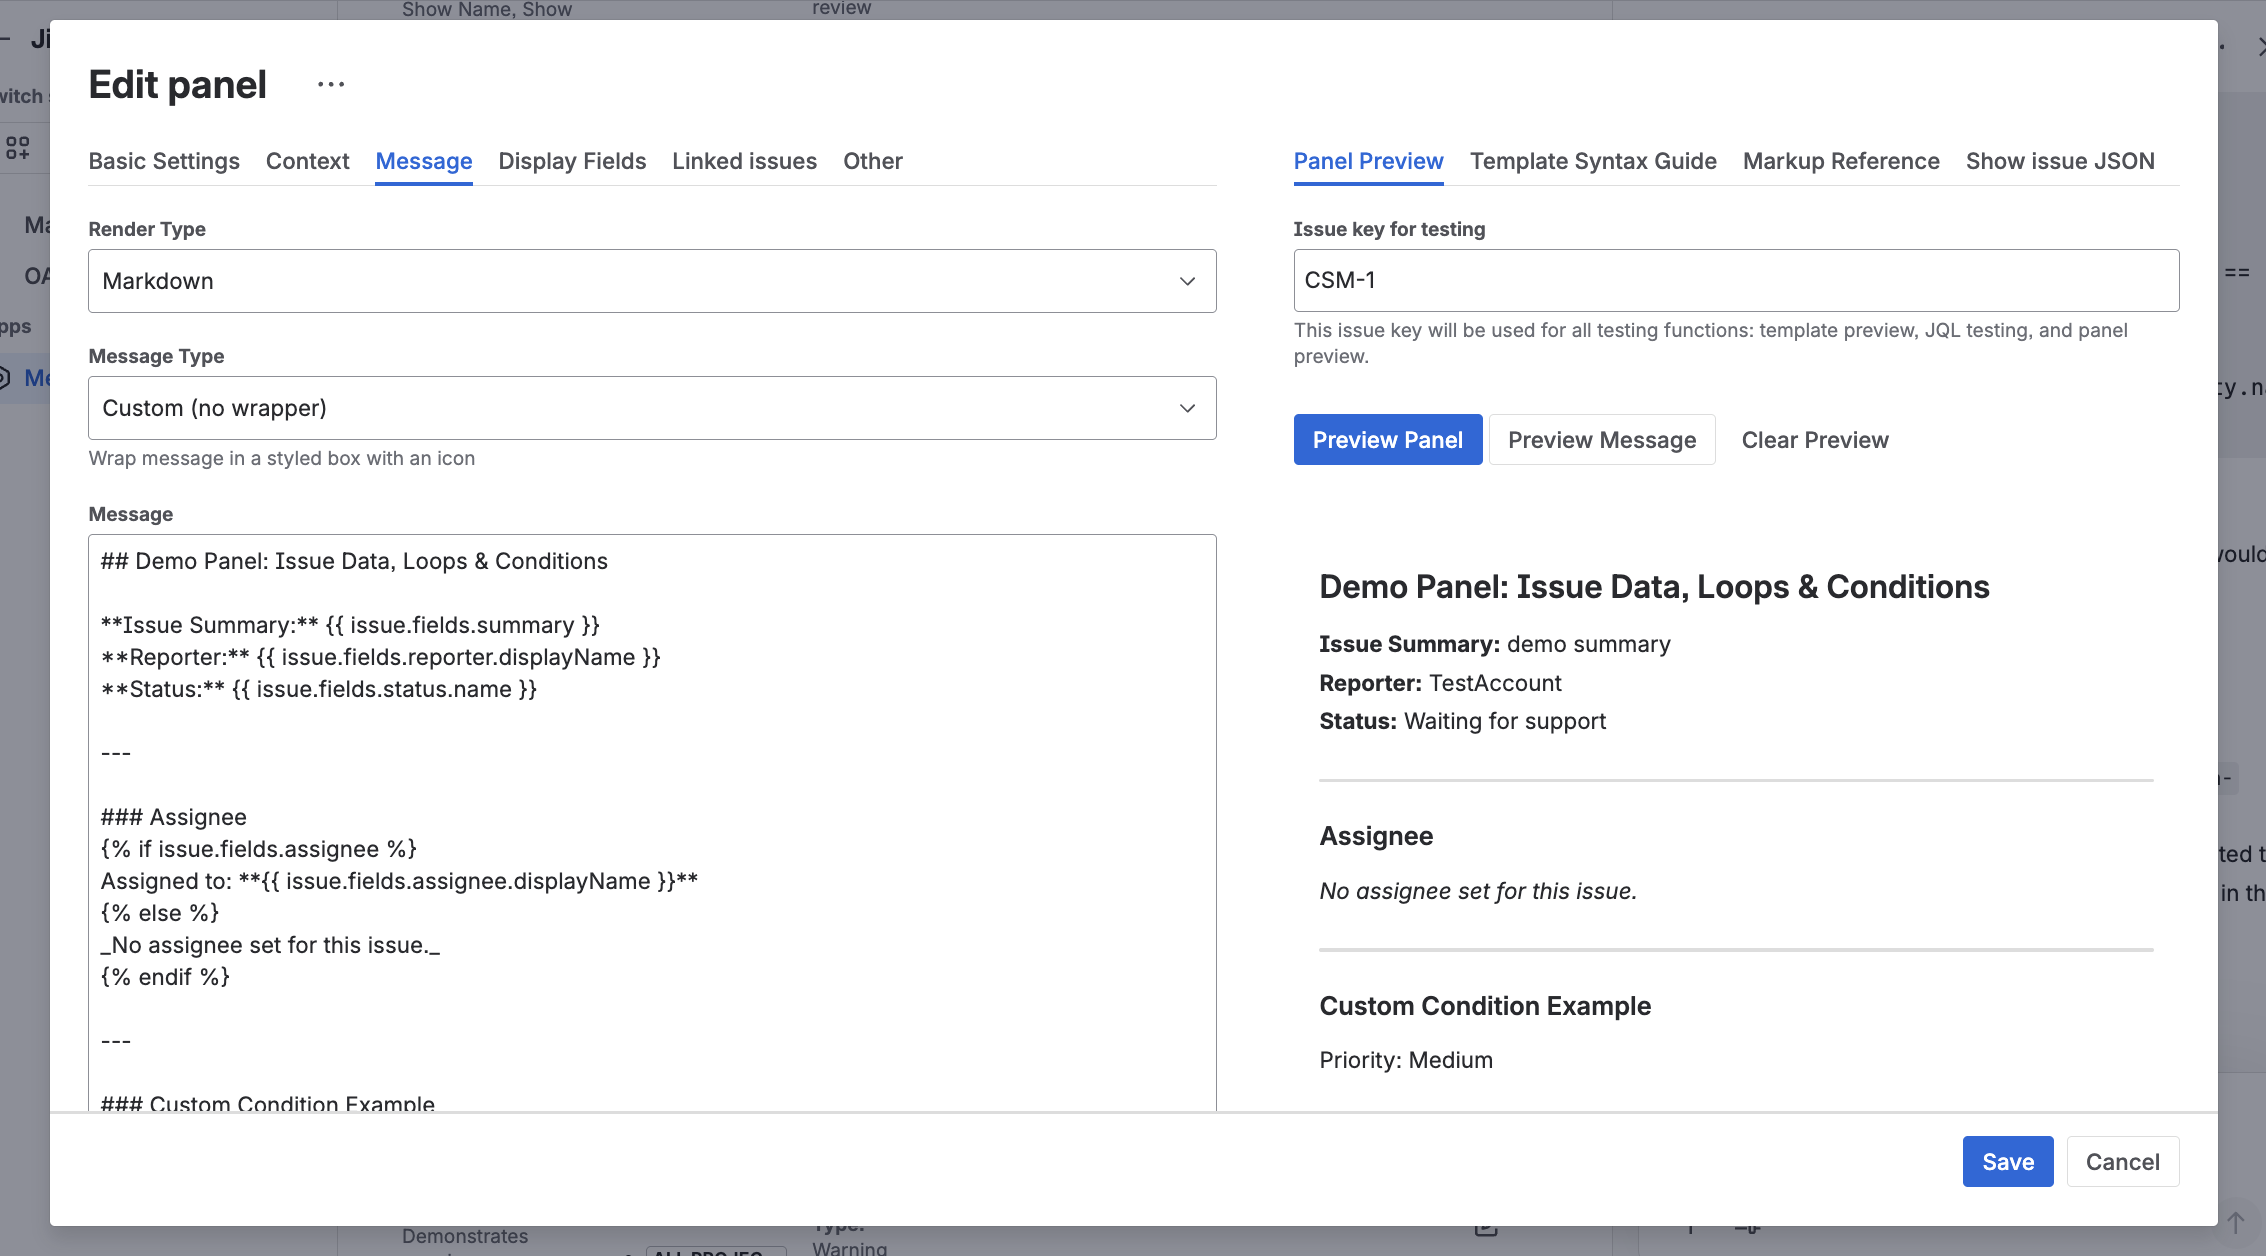The image size is (2266, 1256).
Task: Open the three-dot menu beside Edit panel
Action: click(x=331, y=85)
